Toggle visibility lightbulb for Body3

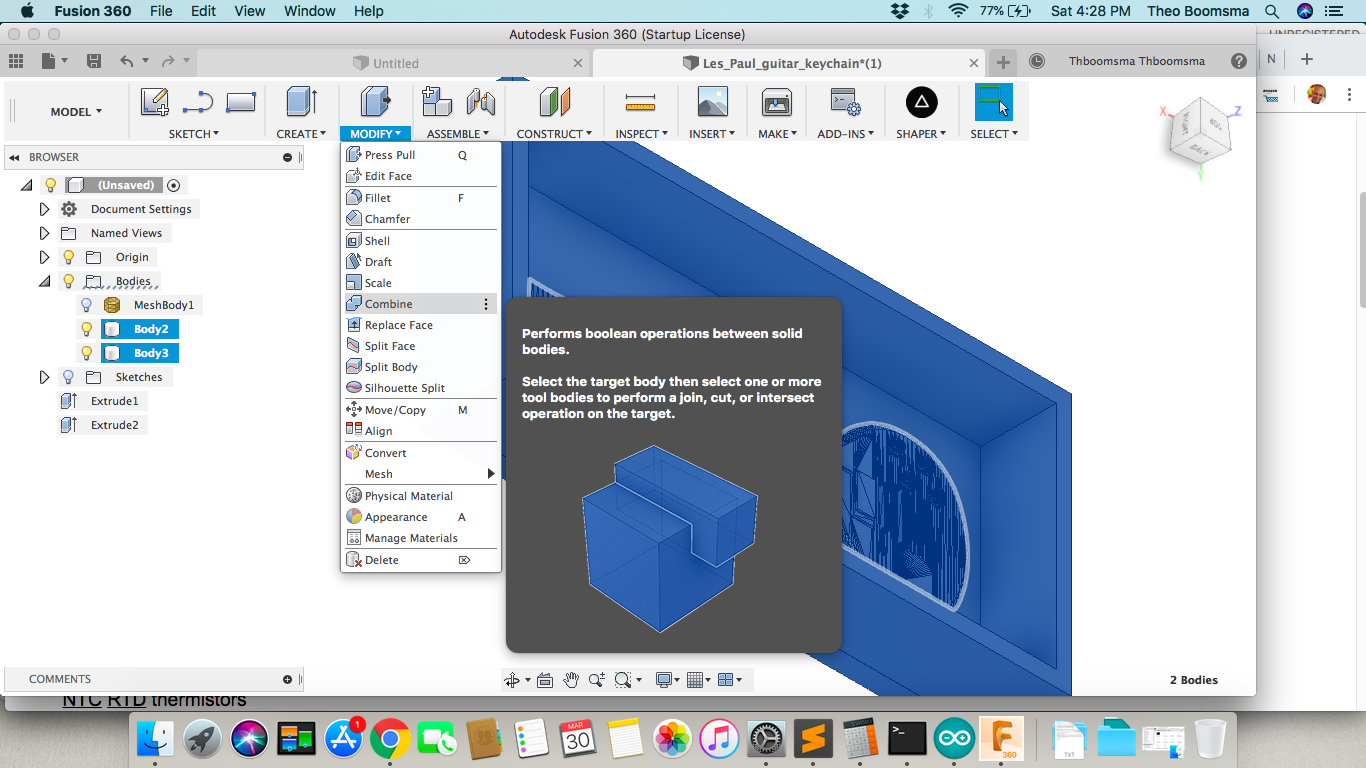[87, 353]
